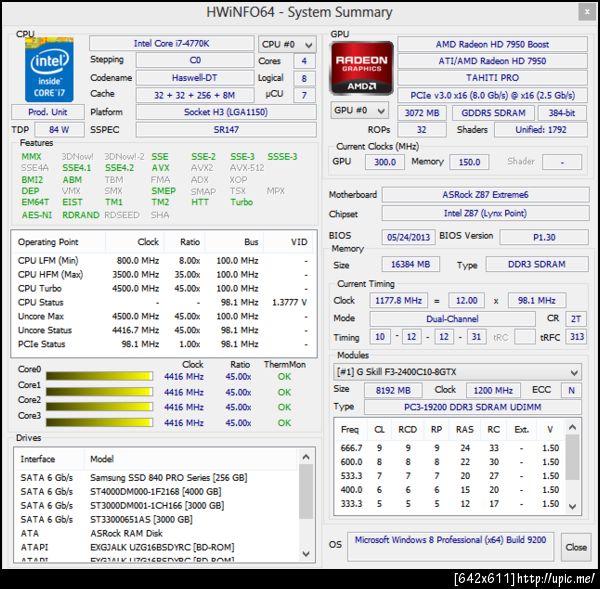Click the Intel Core i7 logo image
Viewport: 600px width, 589px height.
pyautogui.click(x=49, y=69)
